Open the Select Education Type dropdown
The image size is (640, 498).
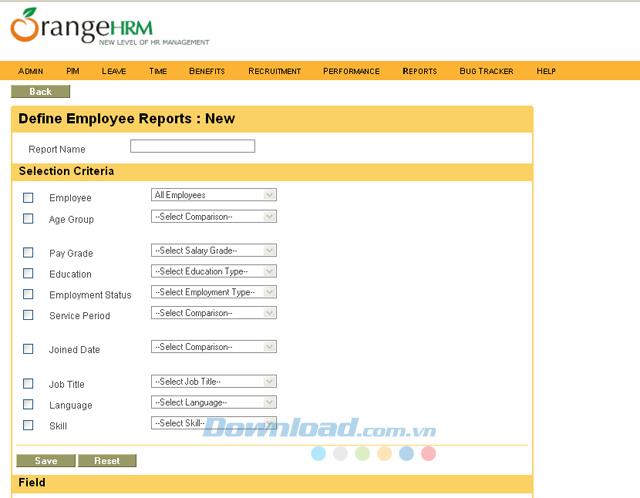(213, 271)
